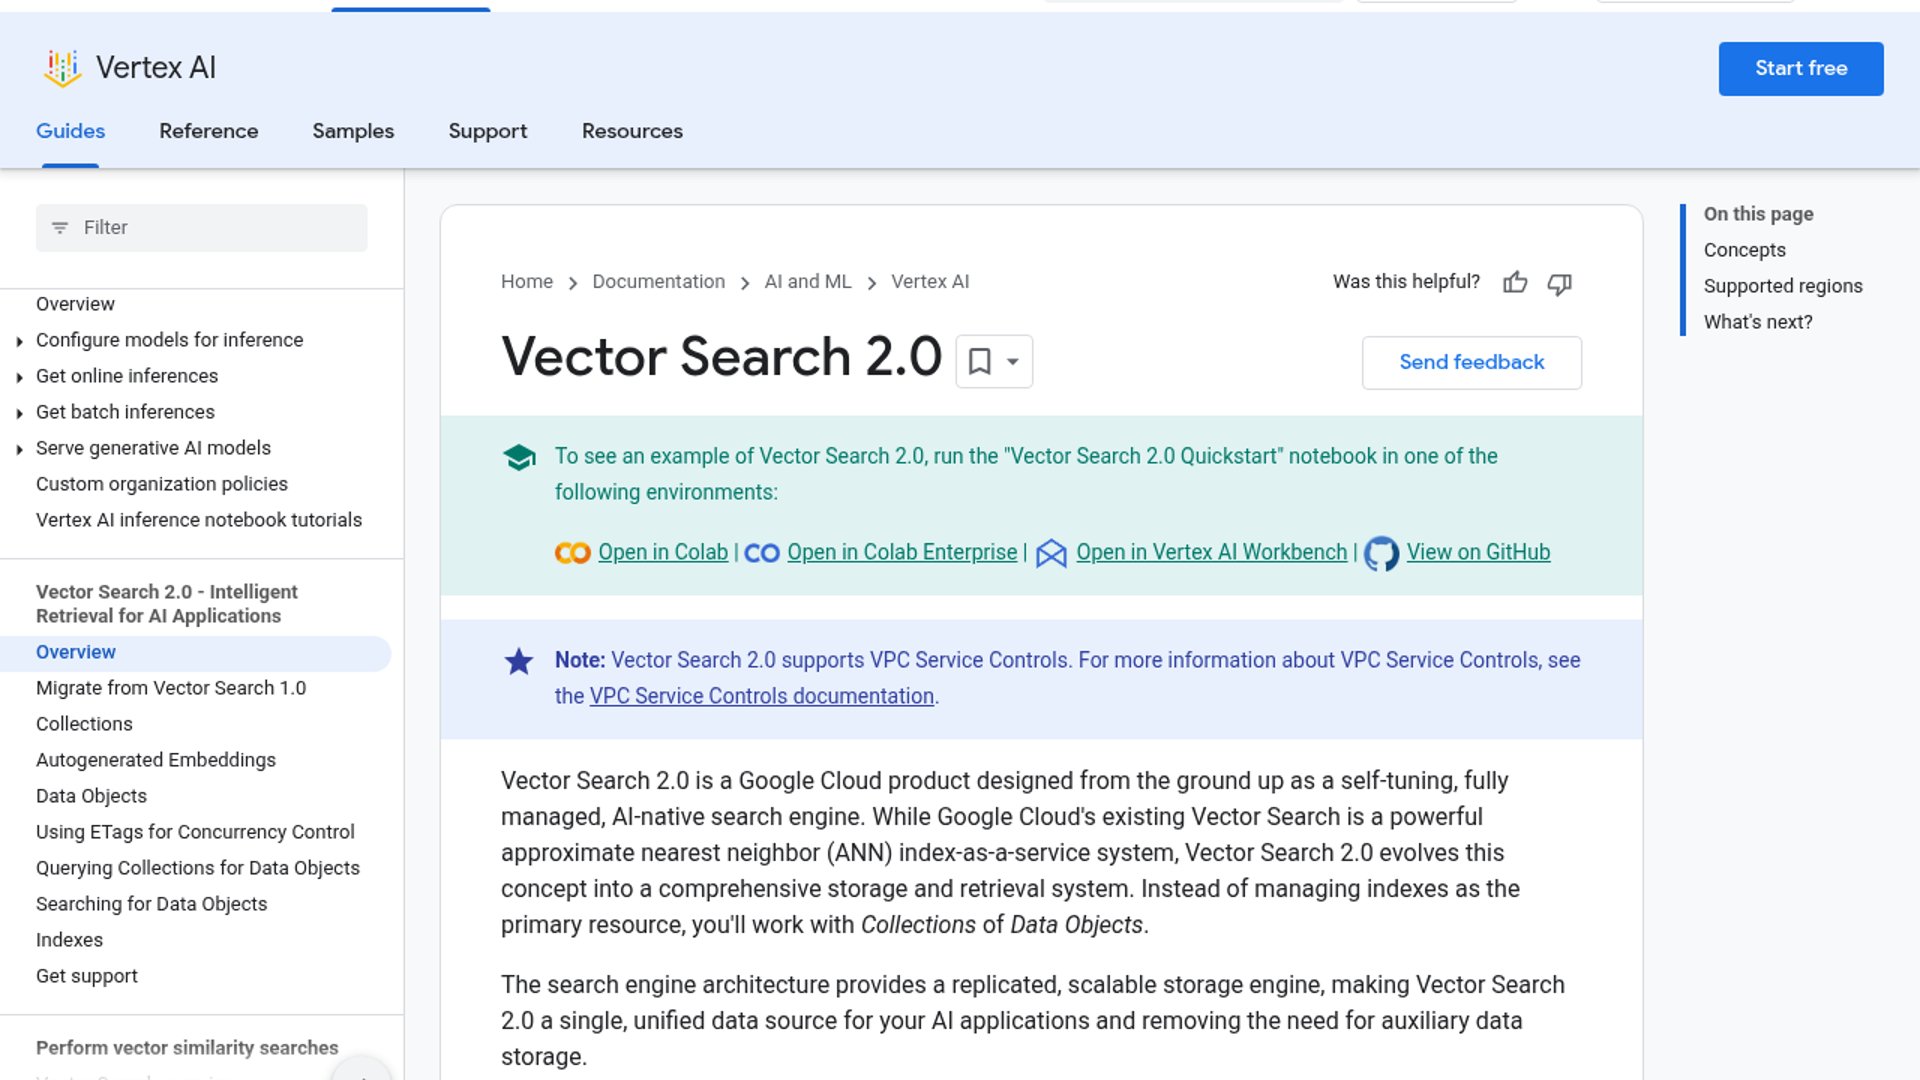Viewport: 1920px width, 1080px height.
Task: Click the Colab Enterprise logo icon
Action: [x=762, y=553]
